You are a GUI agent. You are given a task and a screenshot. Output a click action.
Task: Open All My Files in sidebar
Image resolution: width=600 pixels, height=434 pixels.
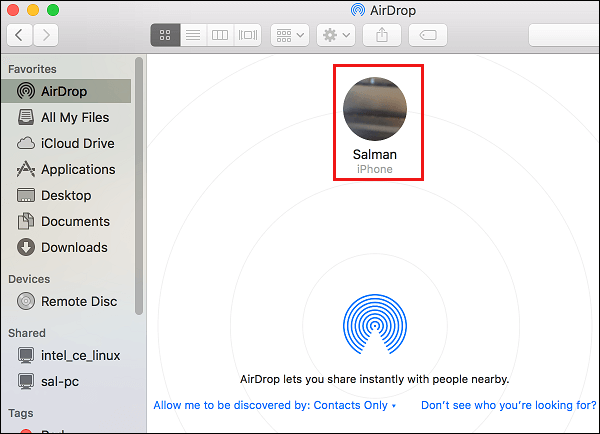(x=66, y=117)
